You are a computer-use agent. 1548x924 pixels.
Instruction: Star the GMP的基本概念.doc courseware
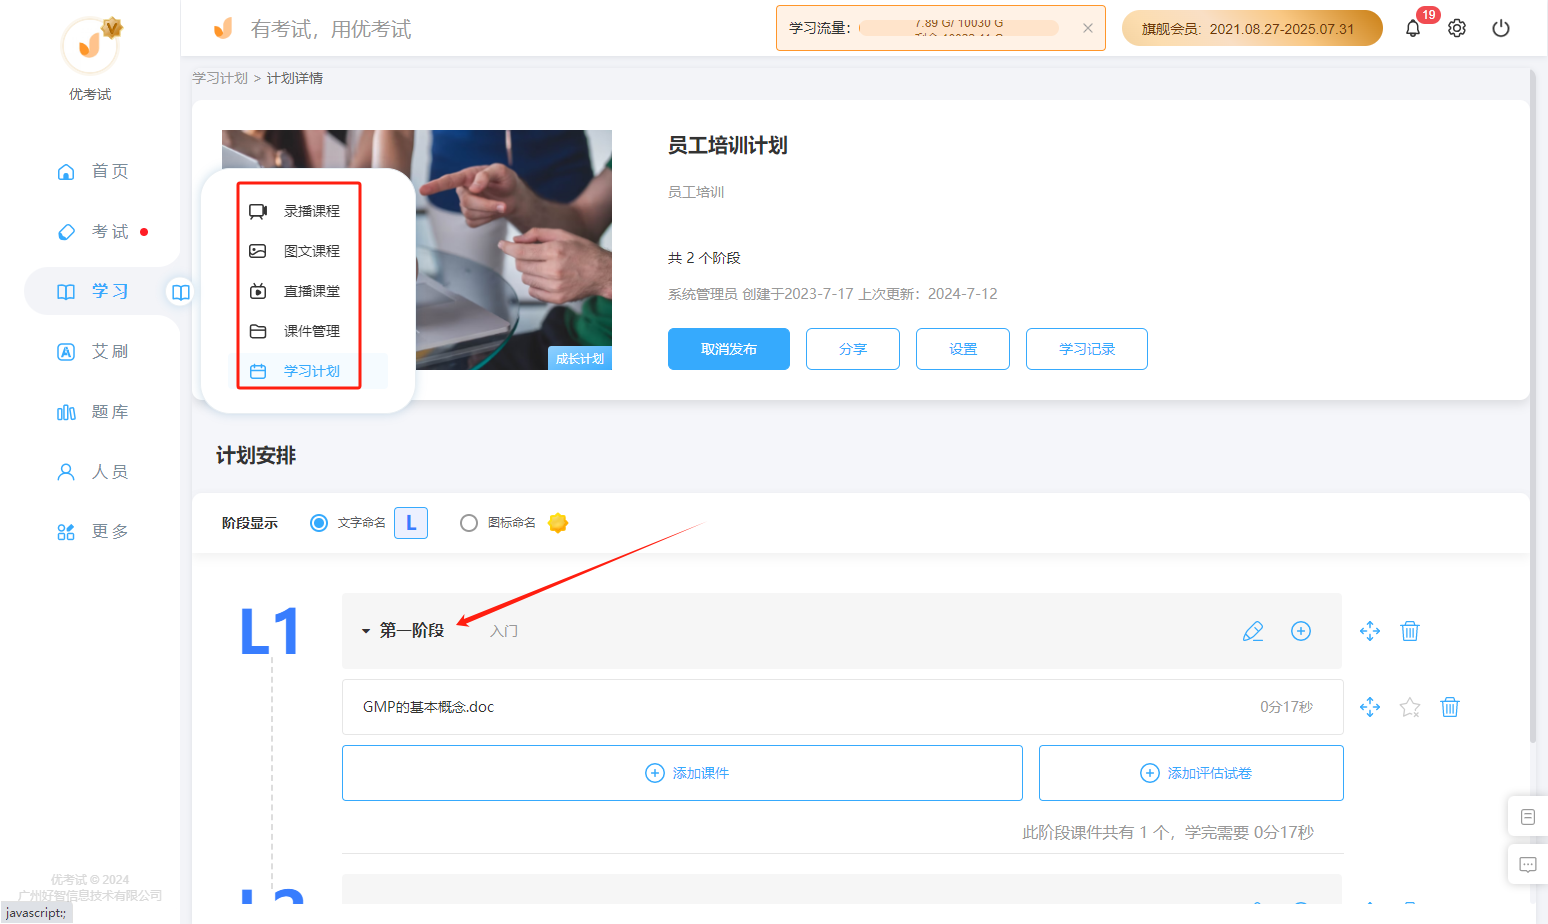pyautogui.click(x=1410, y=707)
